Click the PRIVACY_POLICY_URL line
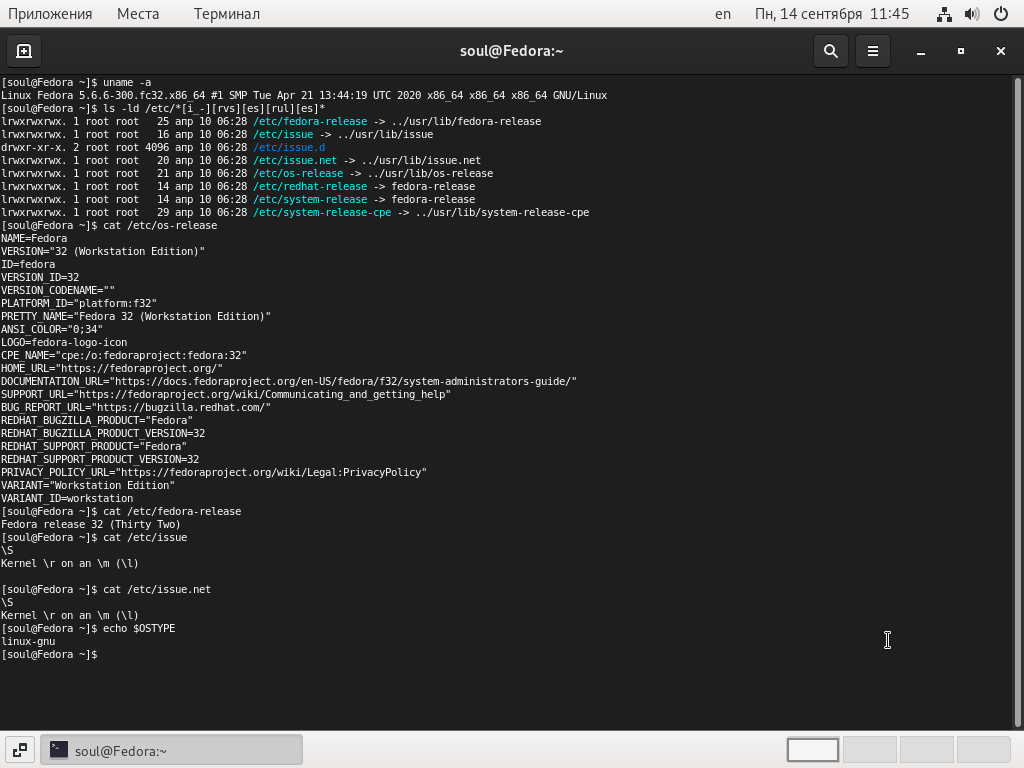1024x768 pixels. (x=214, y=472)
